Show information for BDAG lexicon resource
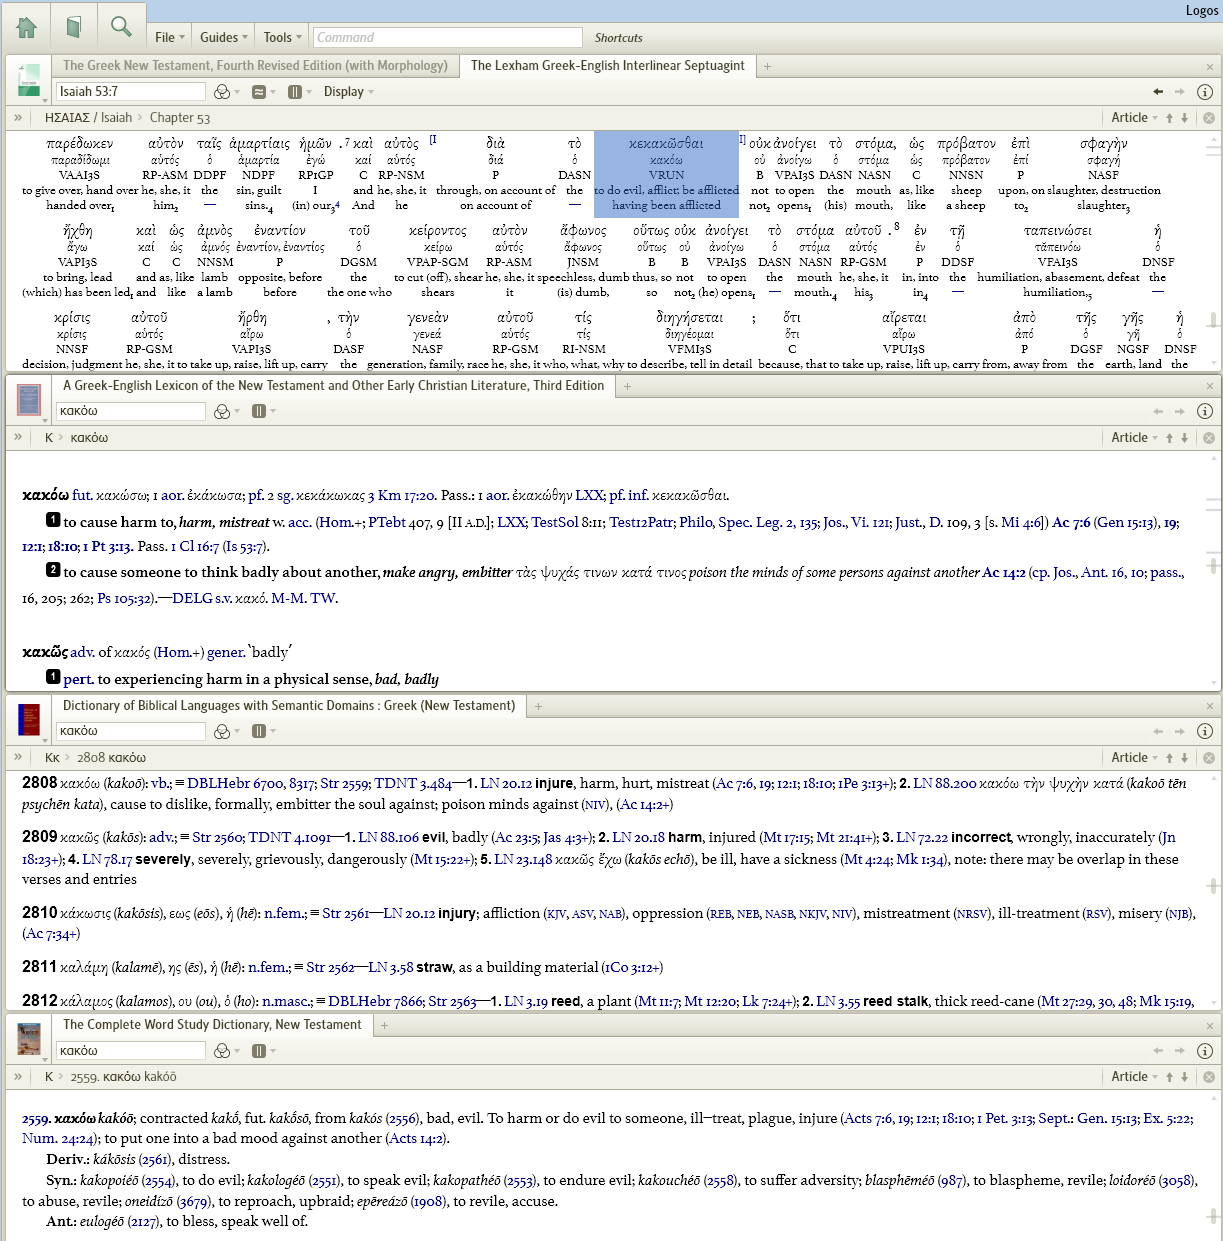The width and height of the screenshot is (1223, 1241). (1205, 411)
